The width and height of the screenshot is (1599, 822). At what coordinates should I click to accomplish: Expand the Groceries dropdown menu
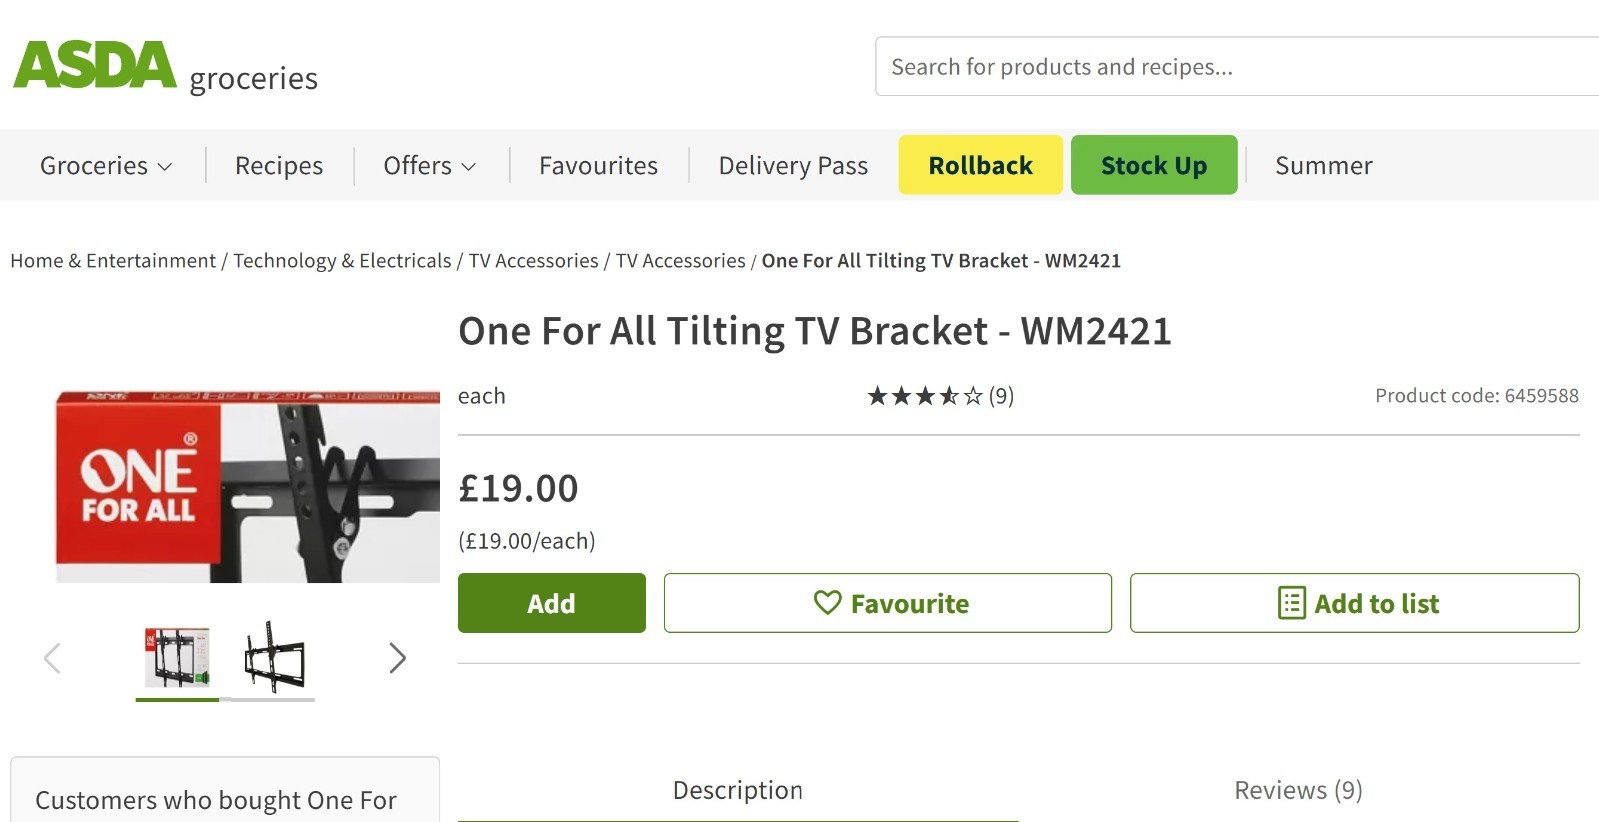pyautogui.click(x=106, y=166)
